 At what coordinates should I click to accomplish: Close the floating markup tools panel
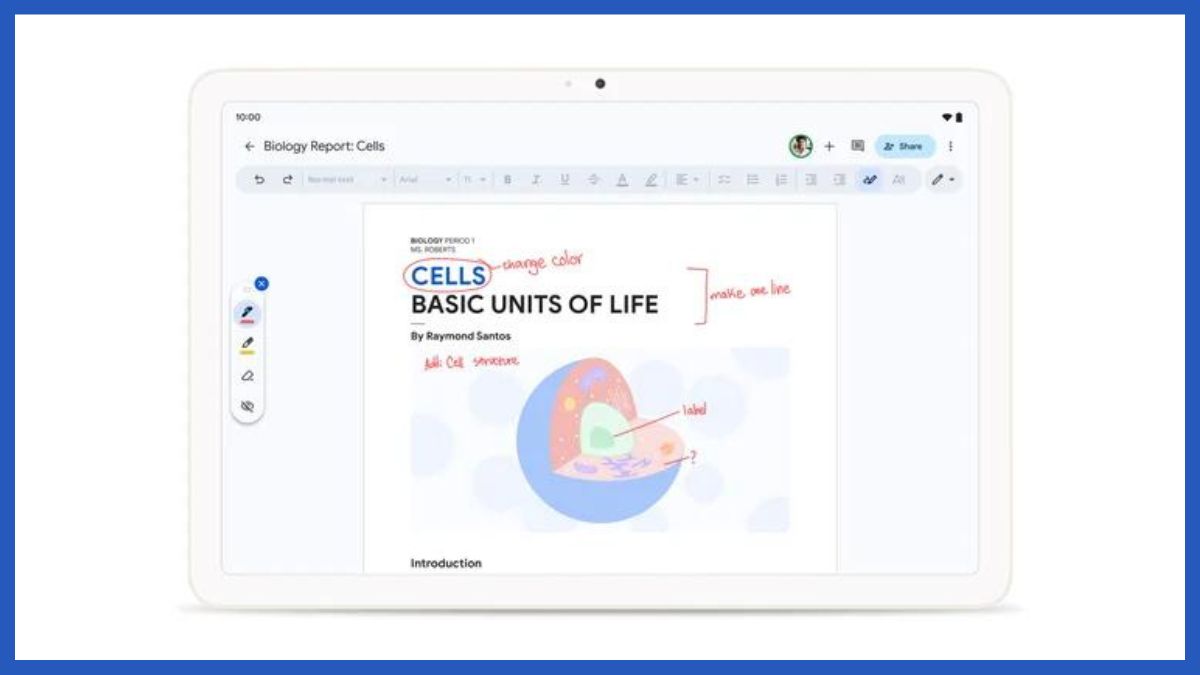coord(261,284)
